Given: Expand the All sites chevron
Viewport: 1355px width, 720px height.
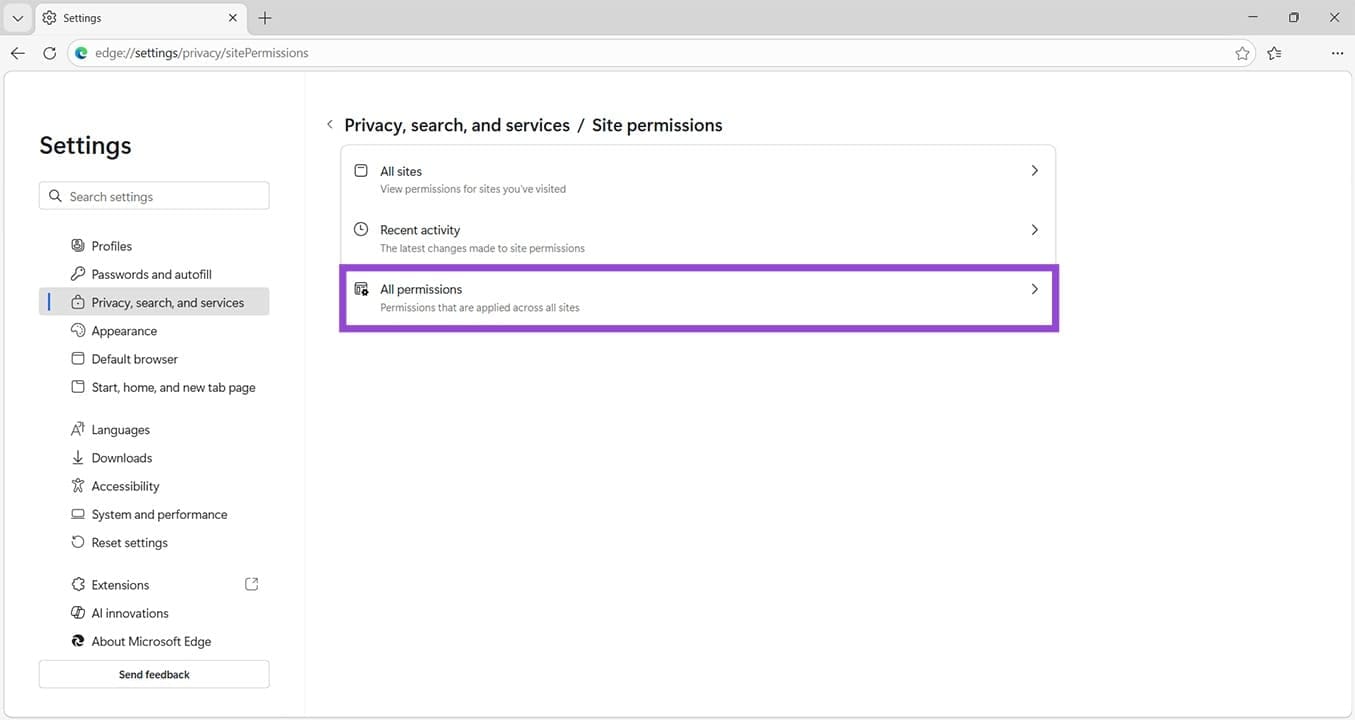Looking at the screenshot, I should 1035,170.
